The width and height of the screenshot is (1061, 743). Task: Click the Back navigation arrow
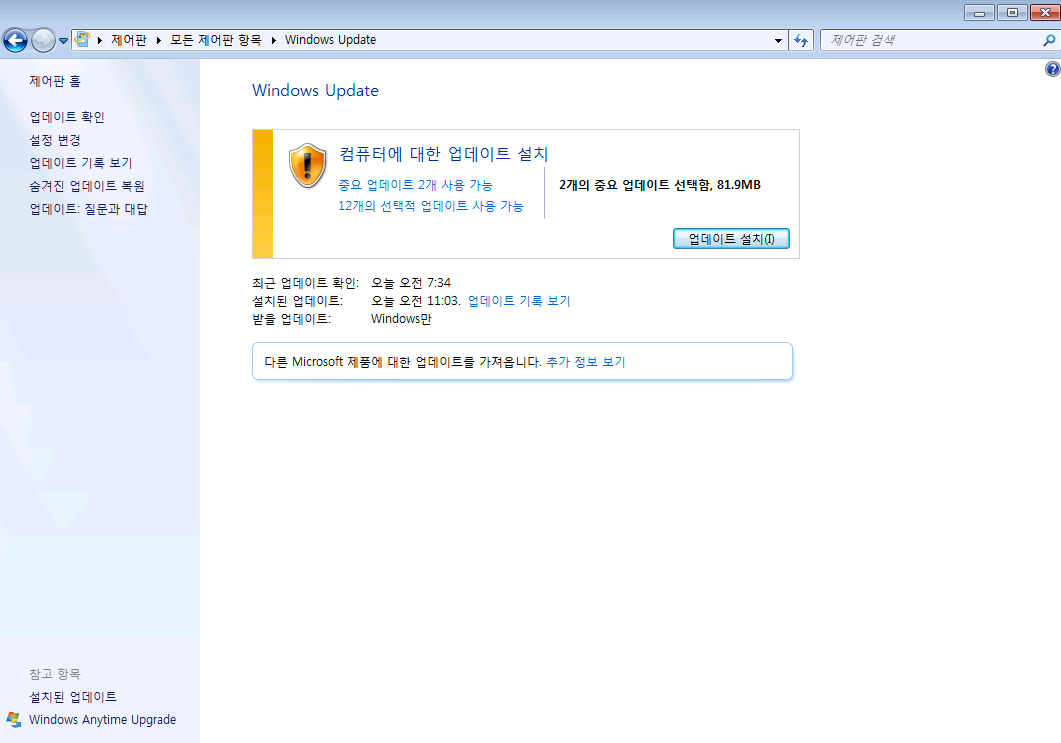pos(16,41)
